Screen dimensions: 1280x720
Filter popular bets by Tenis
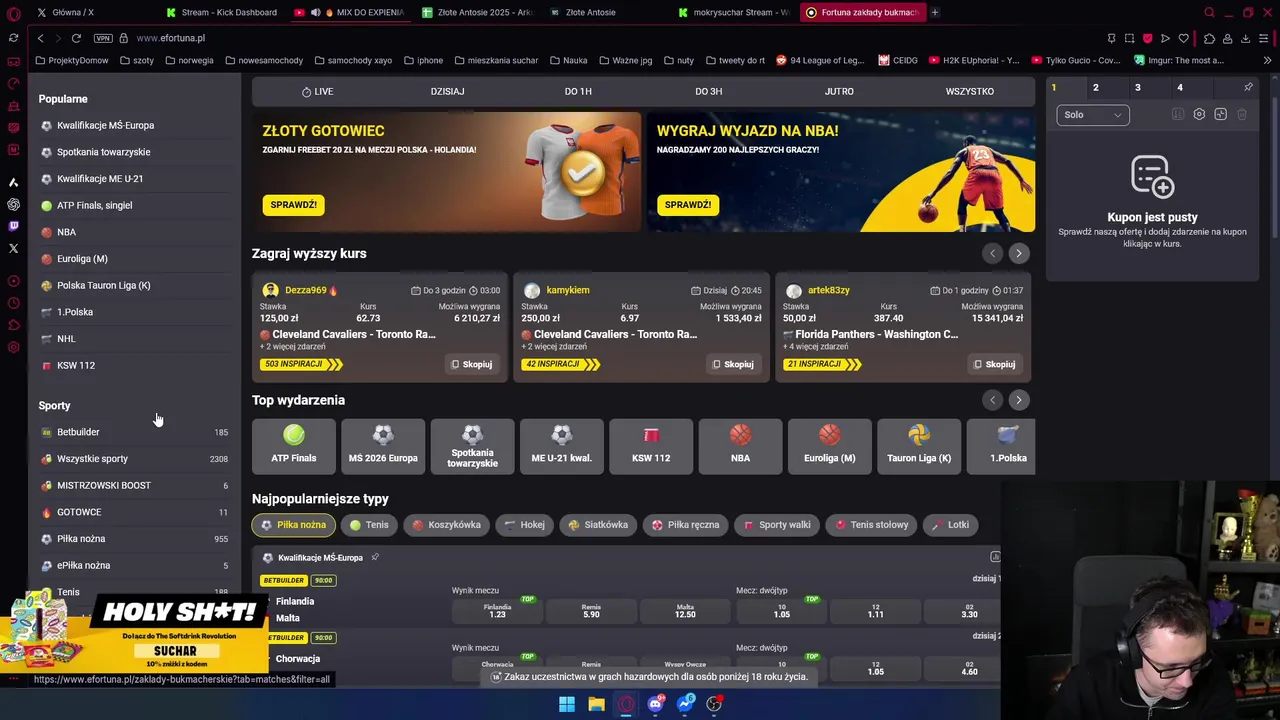(x=367, y=524)
